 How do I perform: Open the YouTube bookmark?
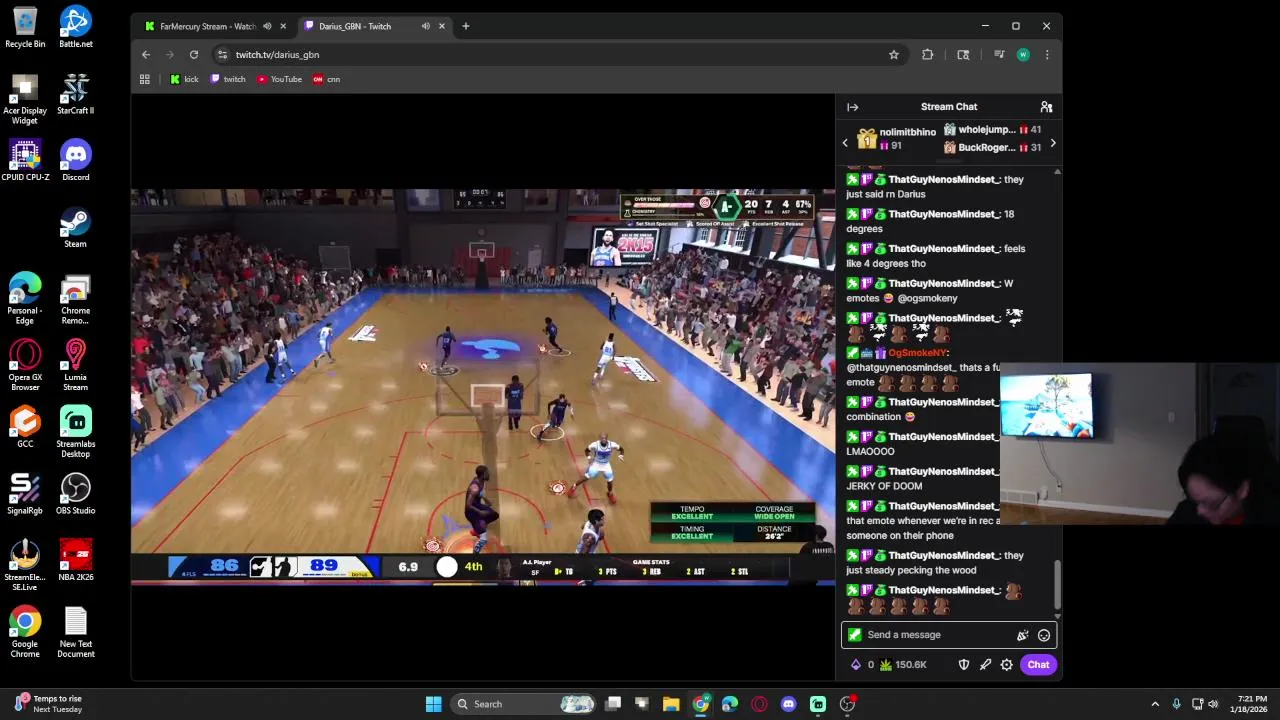coord(279,79)
